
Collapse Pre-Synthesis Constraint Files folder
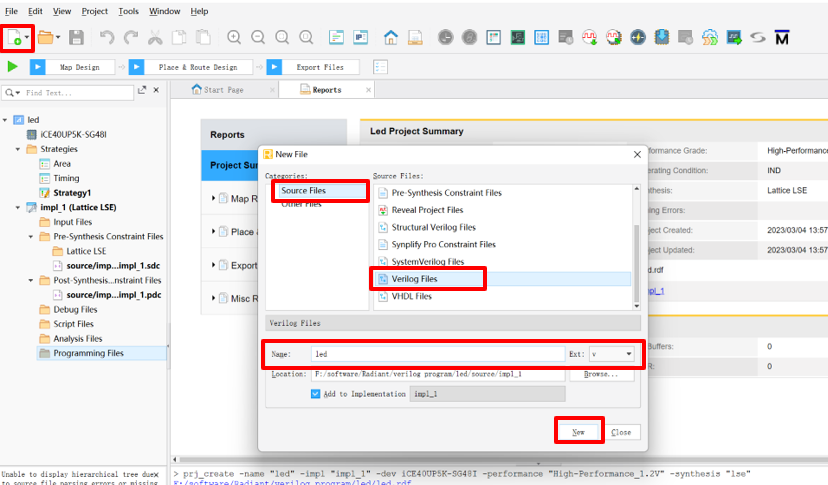(31, 236)
